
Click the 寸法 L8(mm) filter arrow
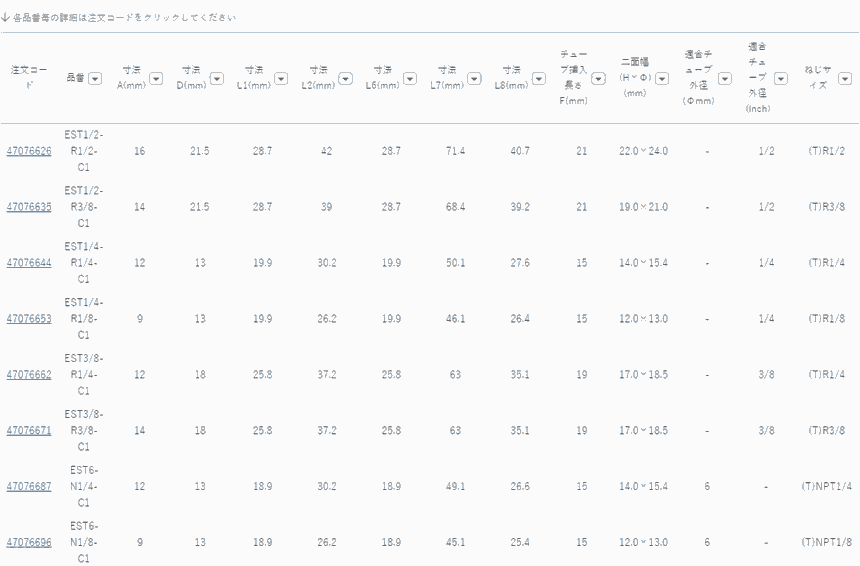[x=538, y=78]
